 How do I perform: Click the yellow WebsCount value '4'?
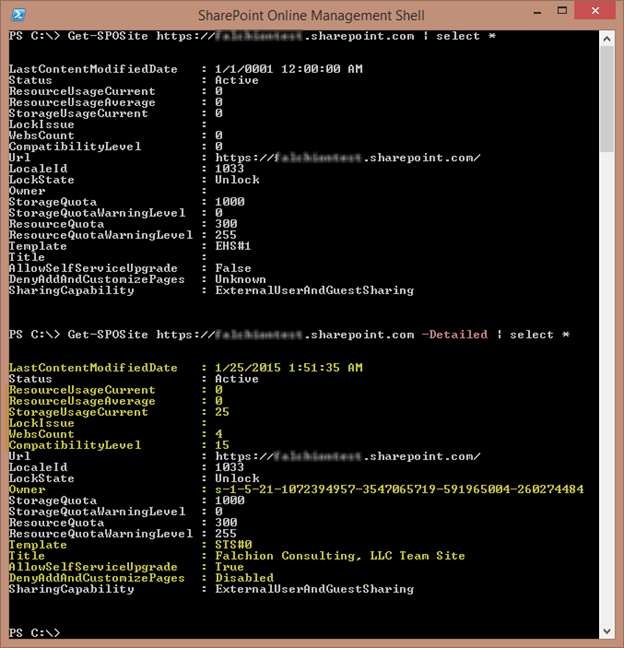[219, 434]
